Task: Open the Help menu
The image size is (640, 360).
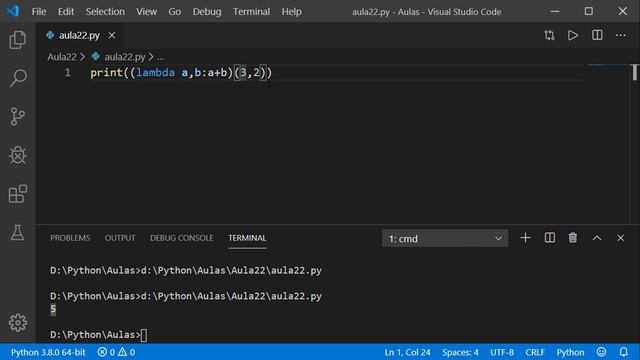Action: [291, 11]
